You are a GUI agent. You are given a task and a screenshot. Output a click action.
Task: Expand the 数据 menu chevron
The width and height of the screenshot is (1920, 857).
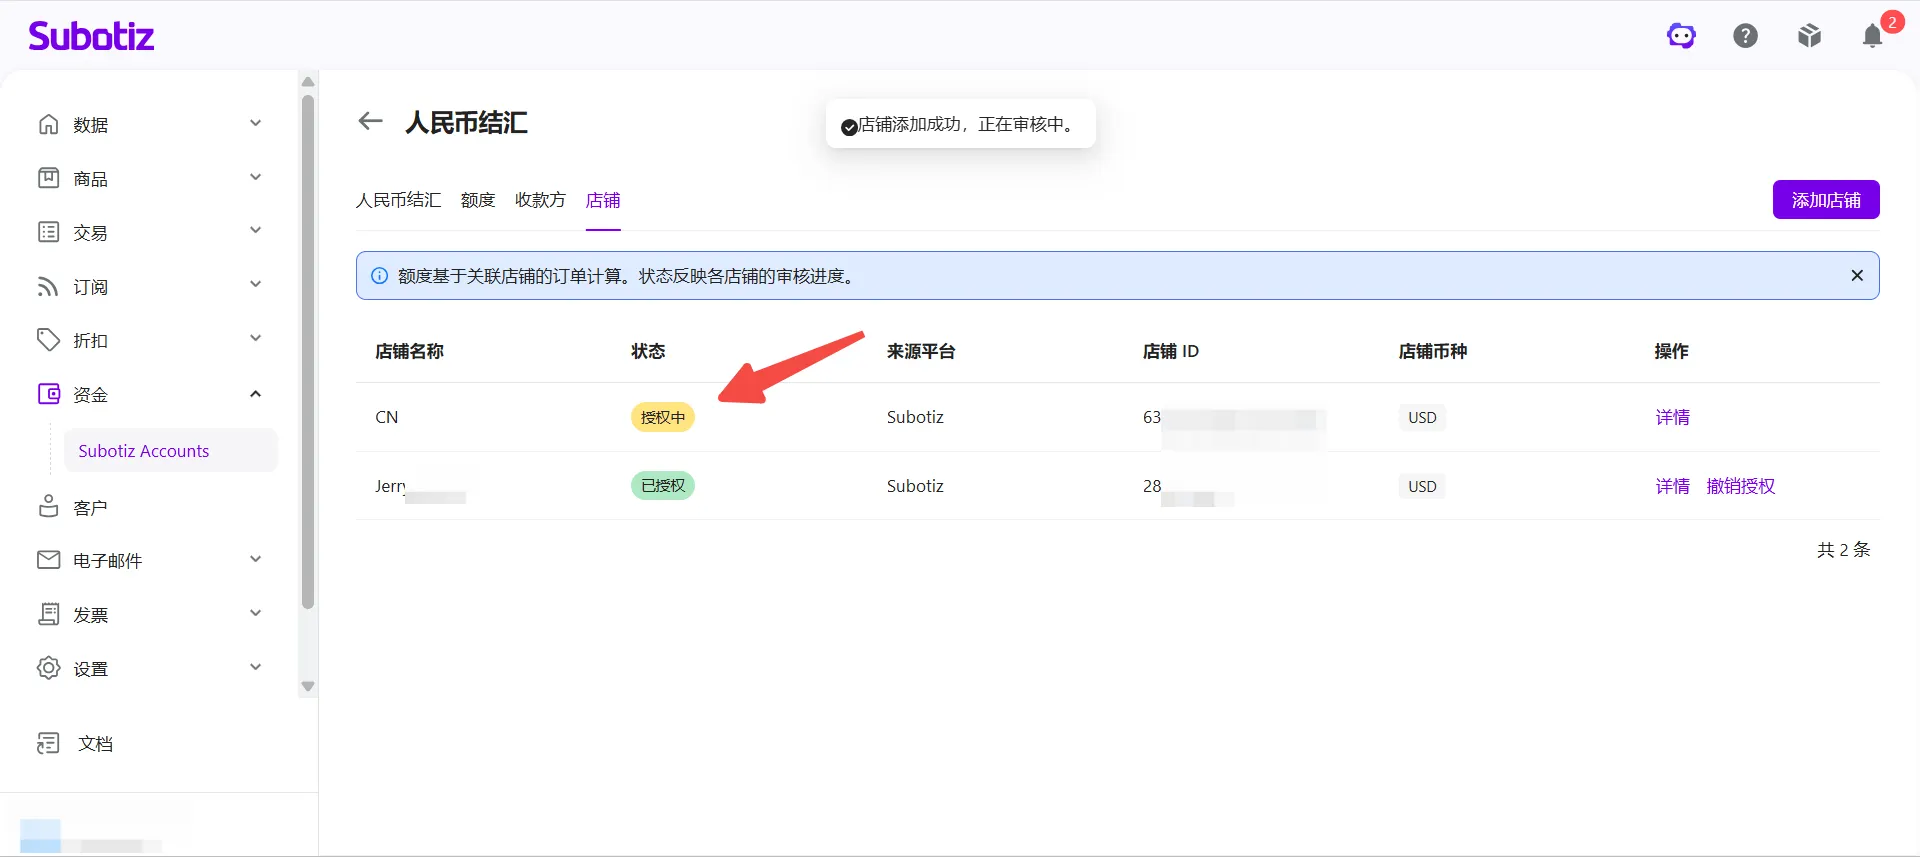(x=255, y=124)
